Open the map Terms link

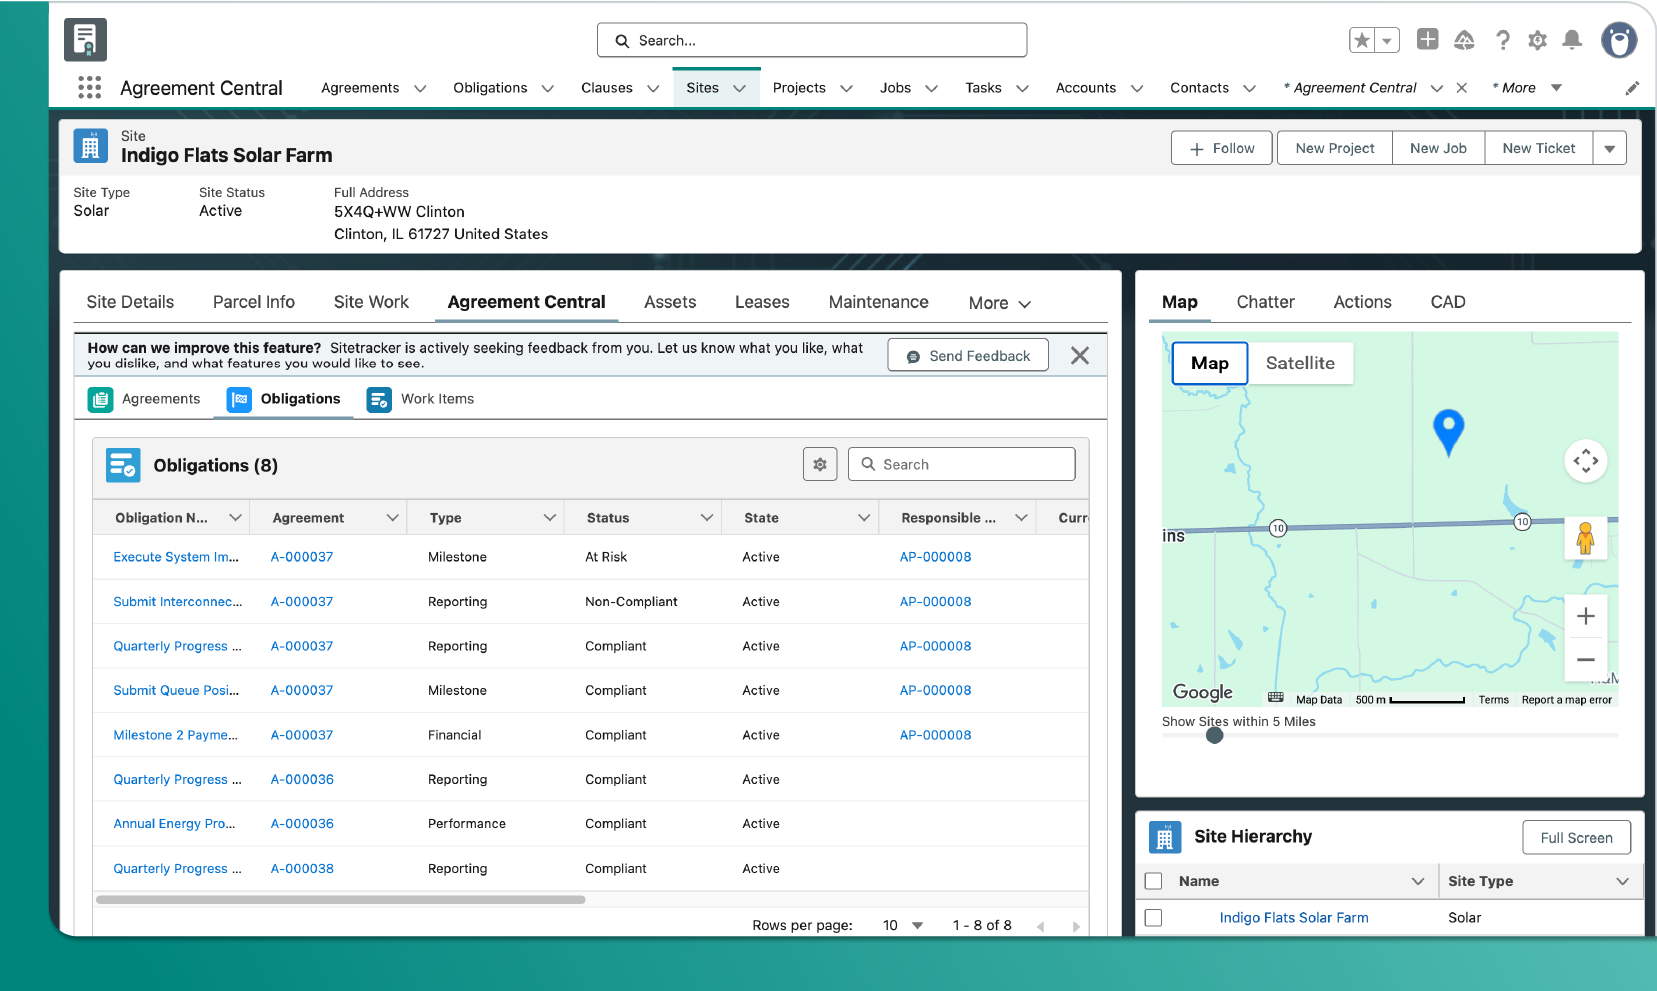(1494, 700)
